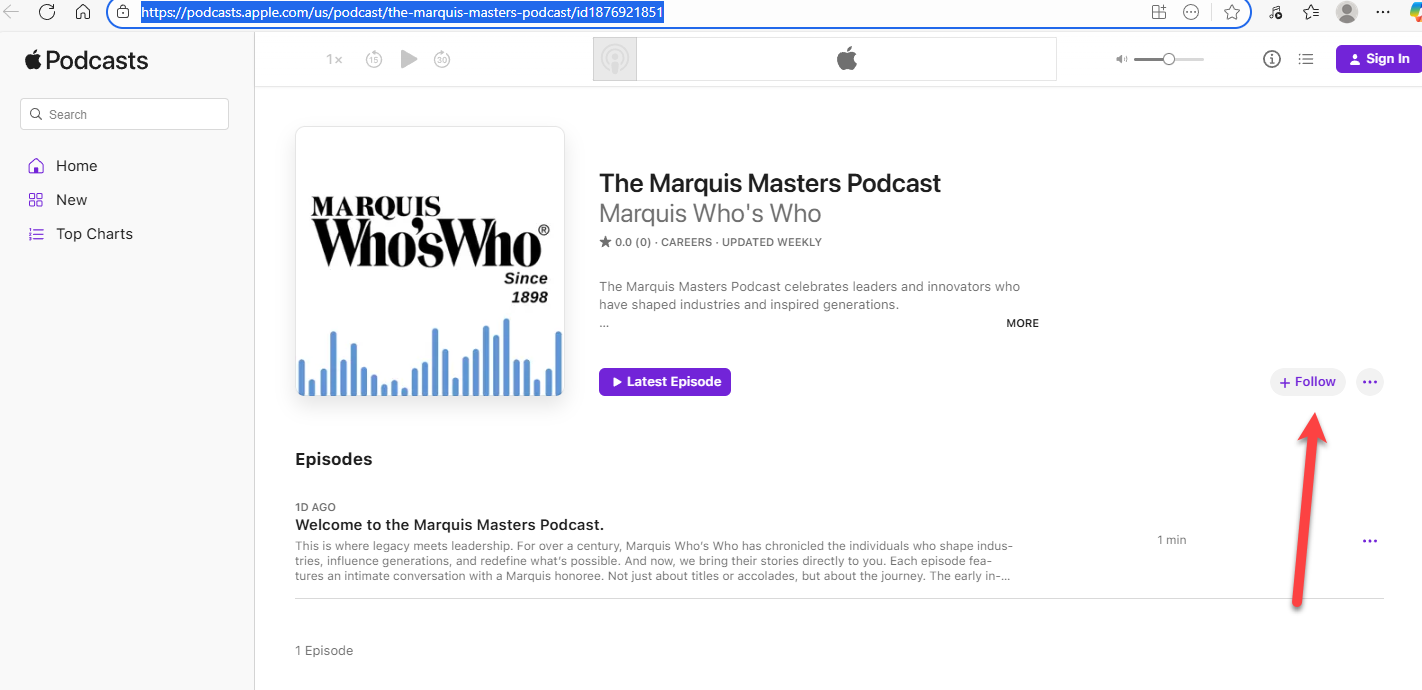Open New in the sidebar
The image size is (1422, 690).
pos(71,200)
